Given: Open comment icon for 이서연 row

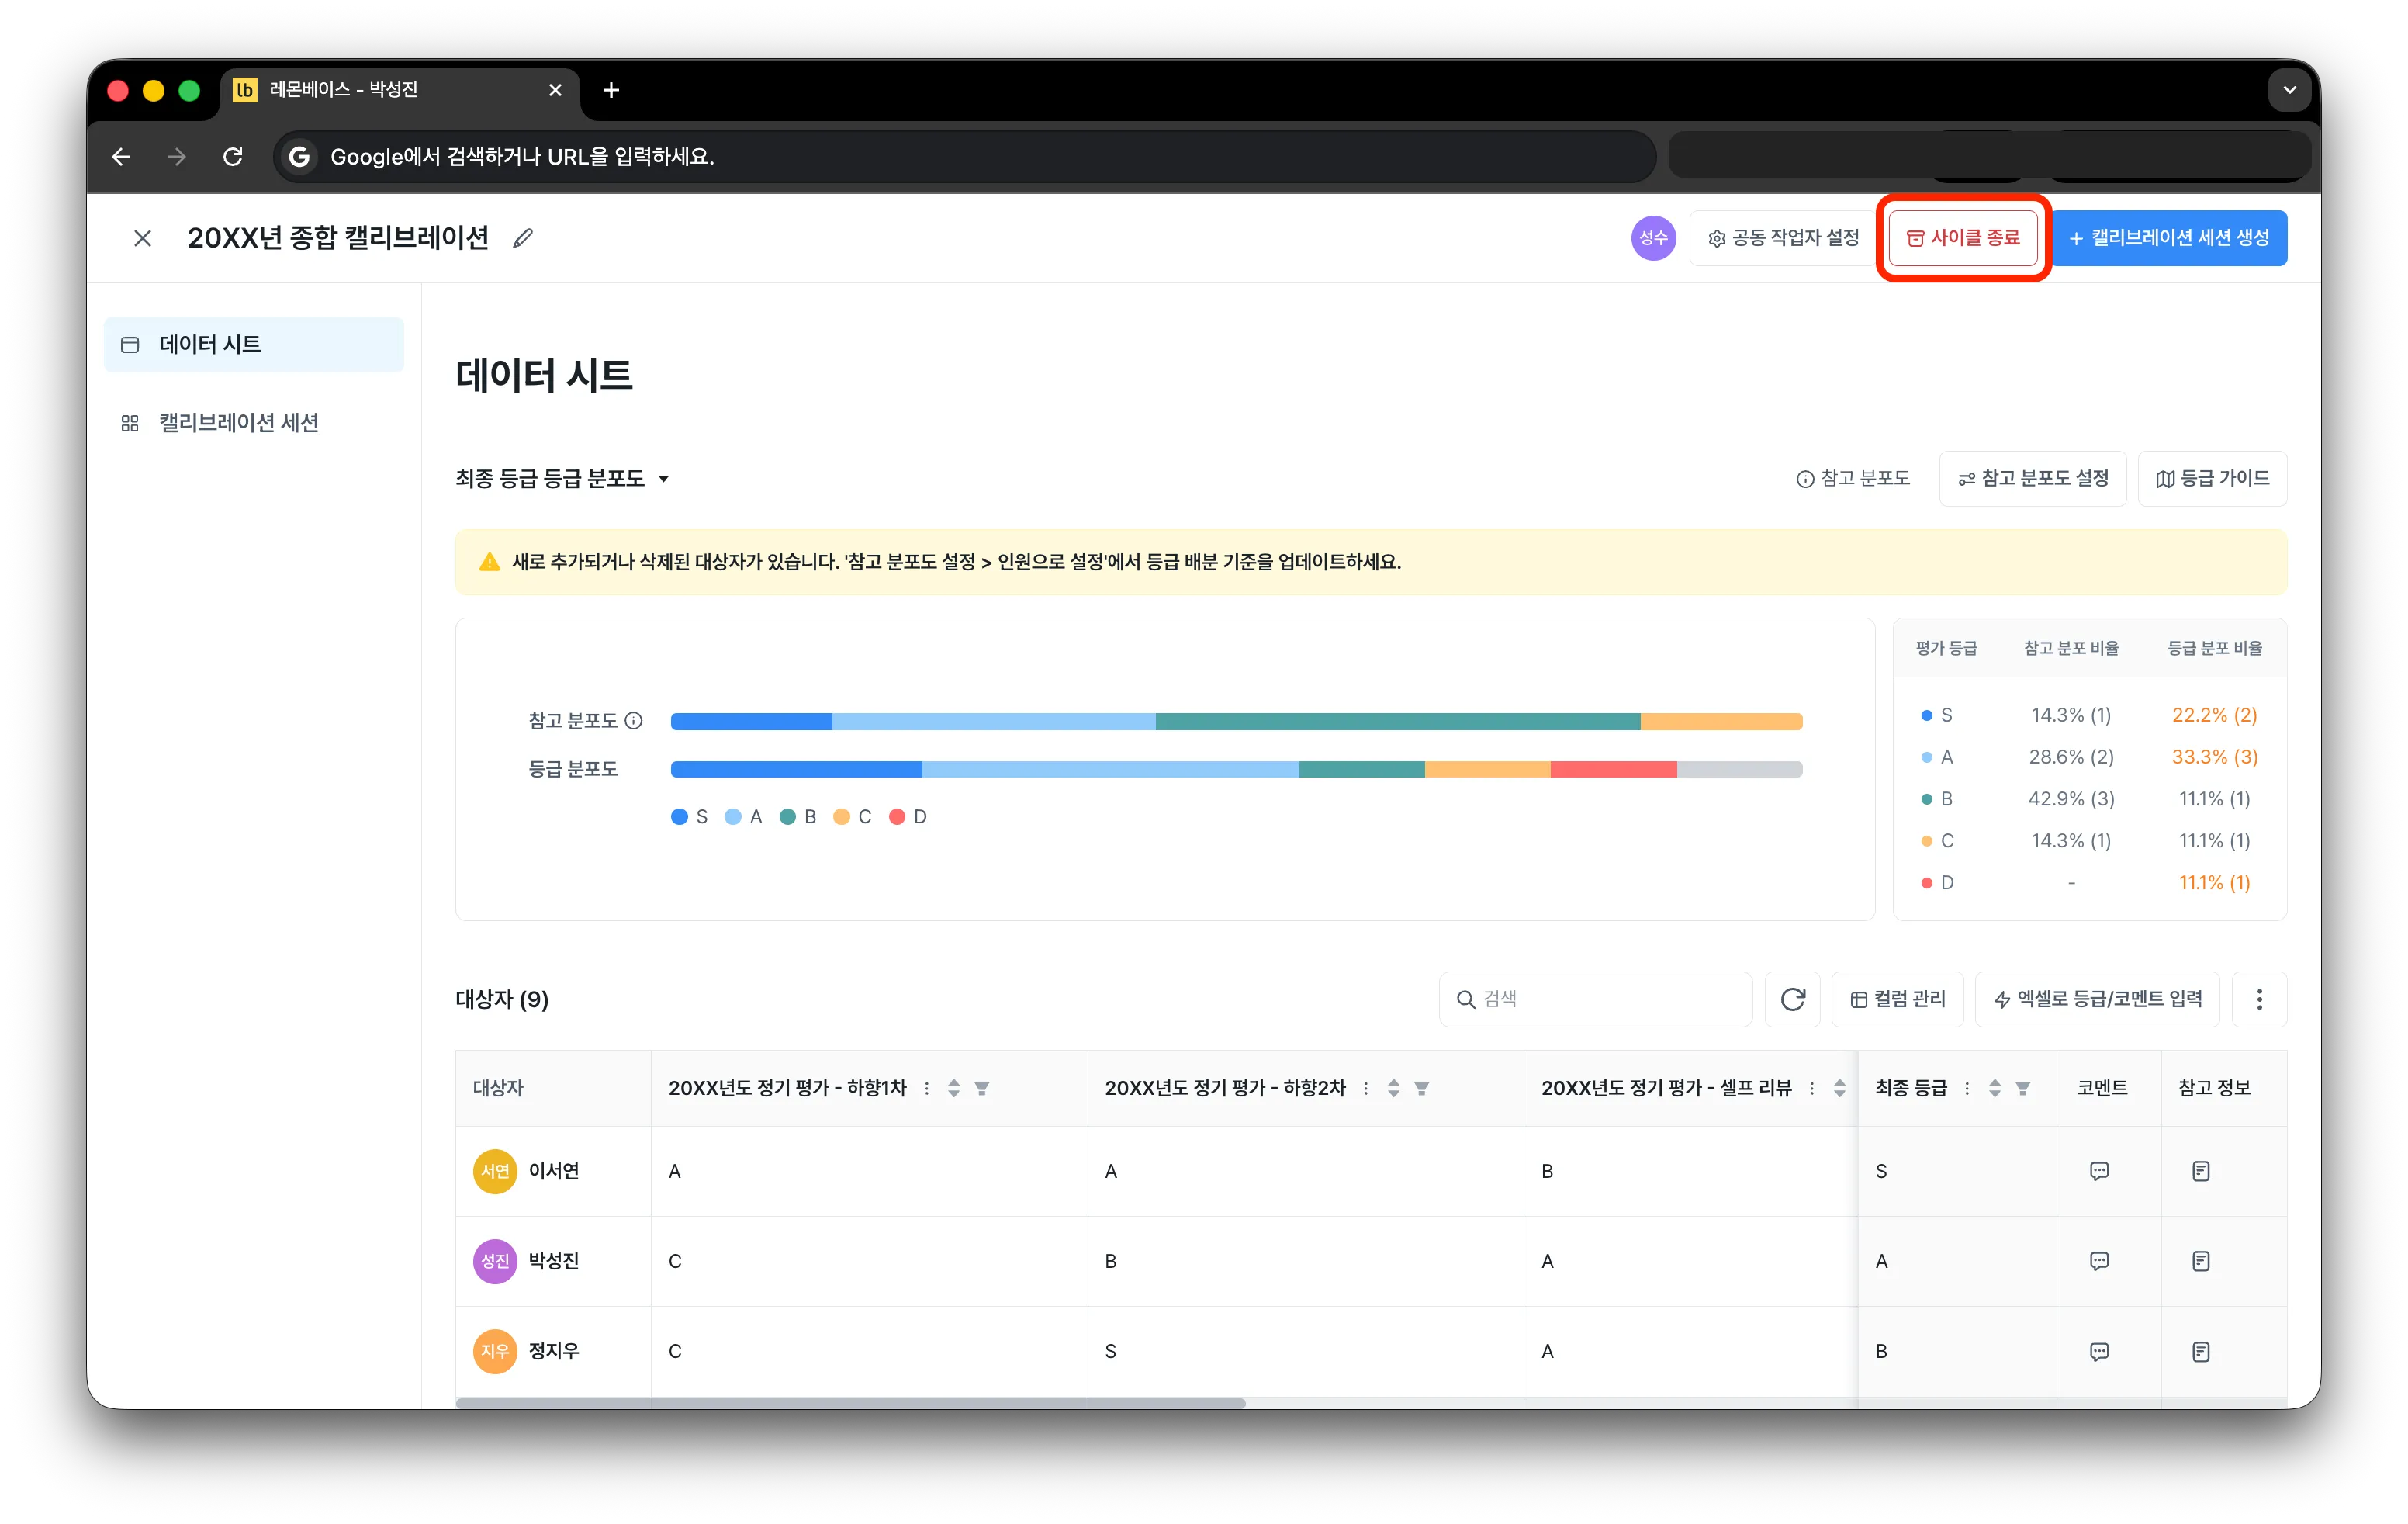Looking at the screenshot, I should tap(2099, 1171).
